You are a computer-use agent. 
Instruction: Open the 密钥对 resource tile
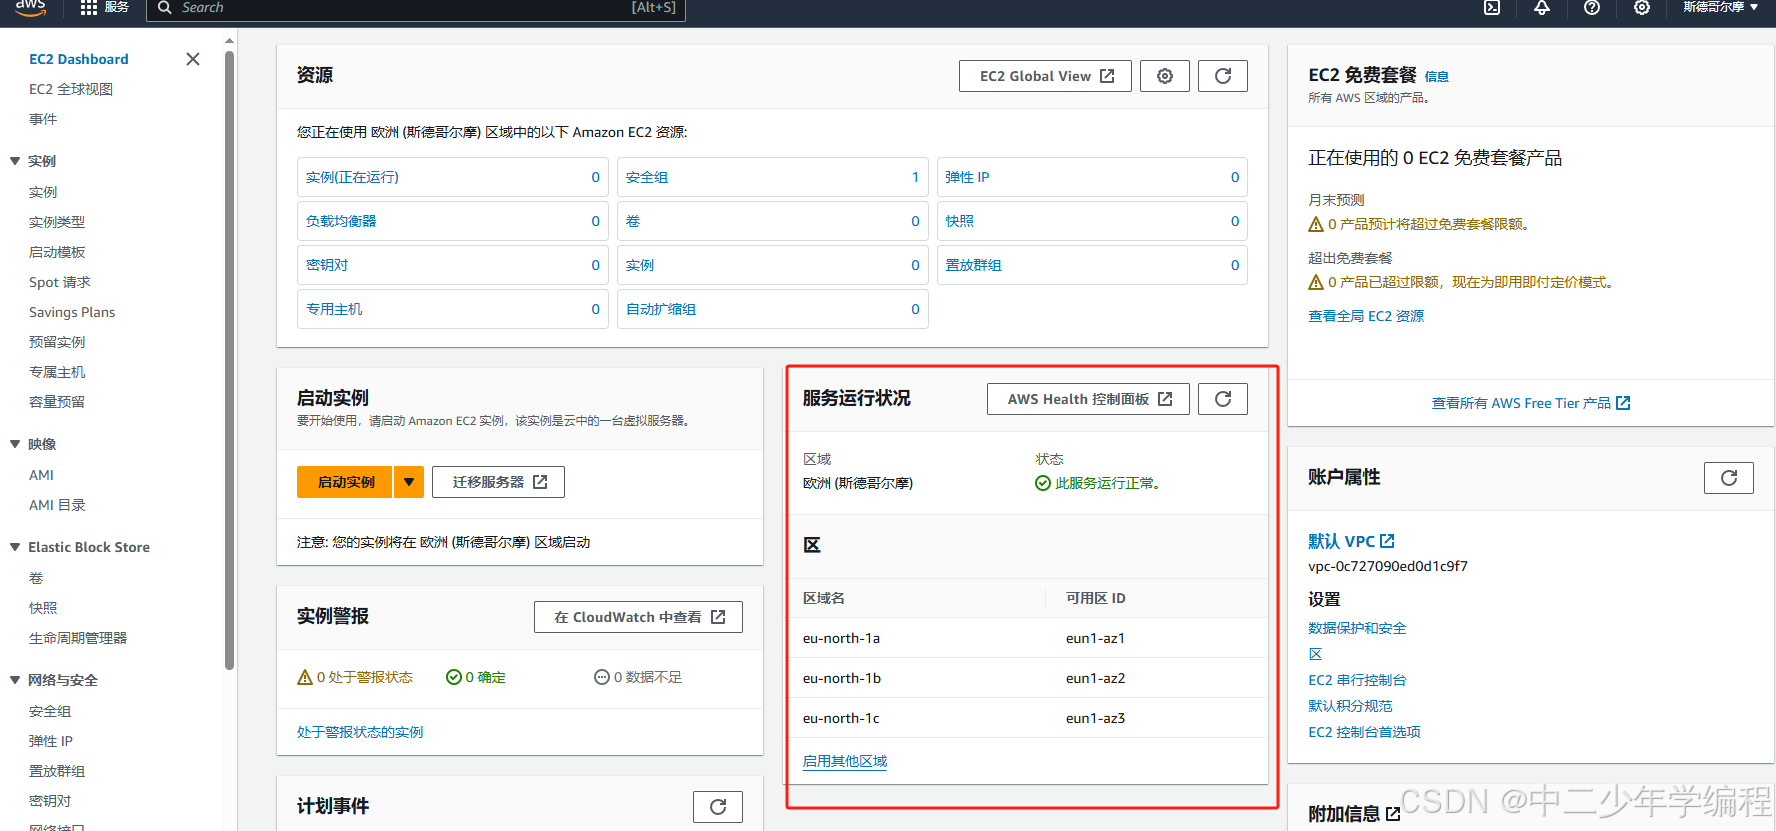coord(452,265)
